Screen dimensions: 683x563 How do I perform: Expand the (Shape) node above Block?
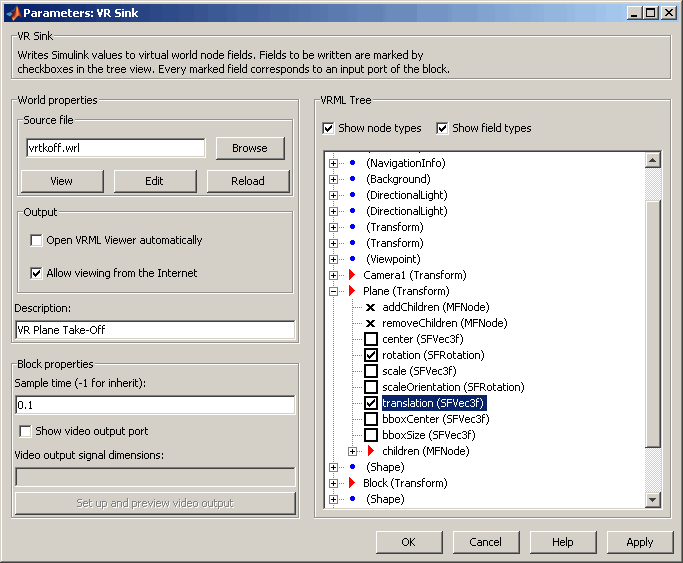click(334, 467)
